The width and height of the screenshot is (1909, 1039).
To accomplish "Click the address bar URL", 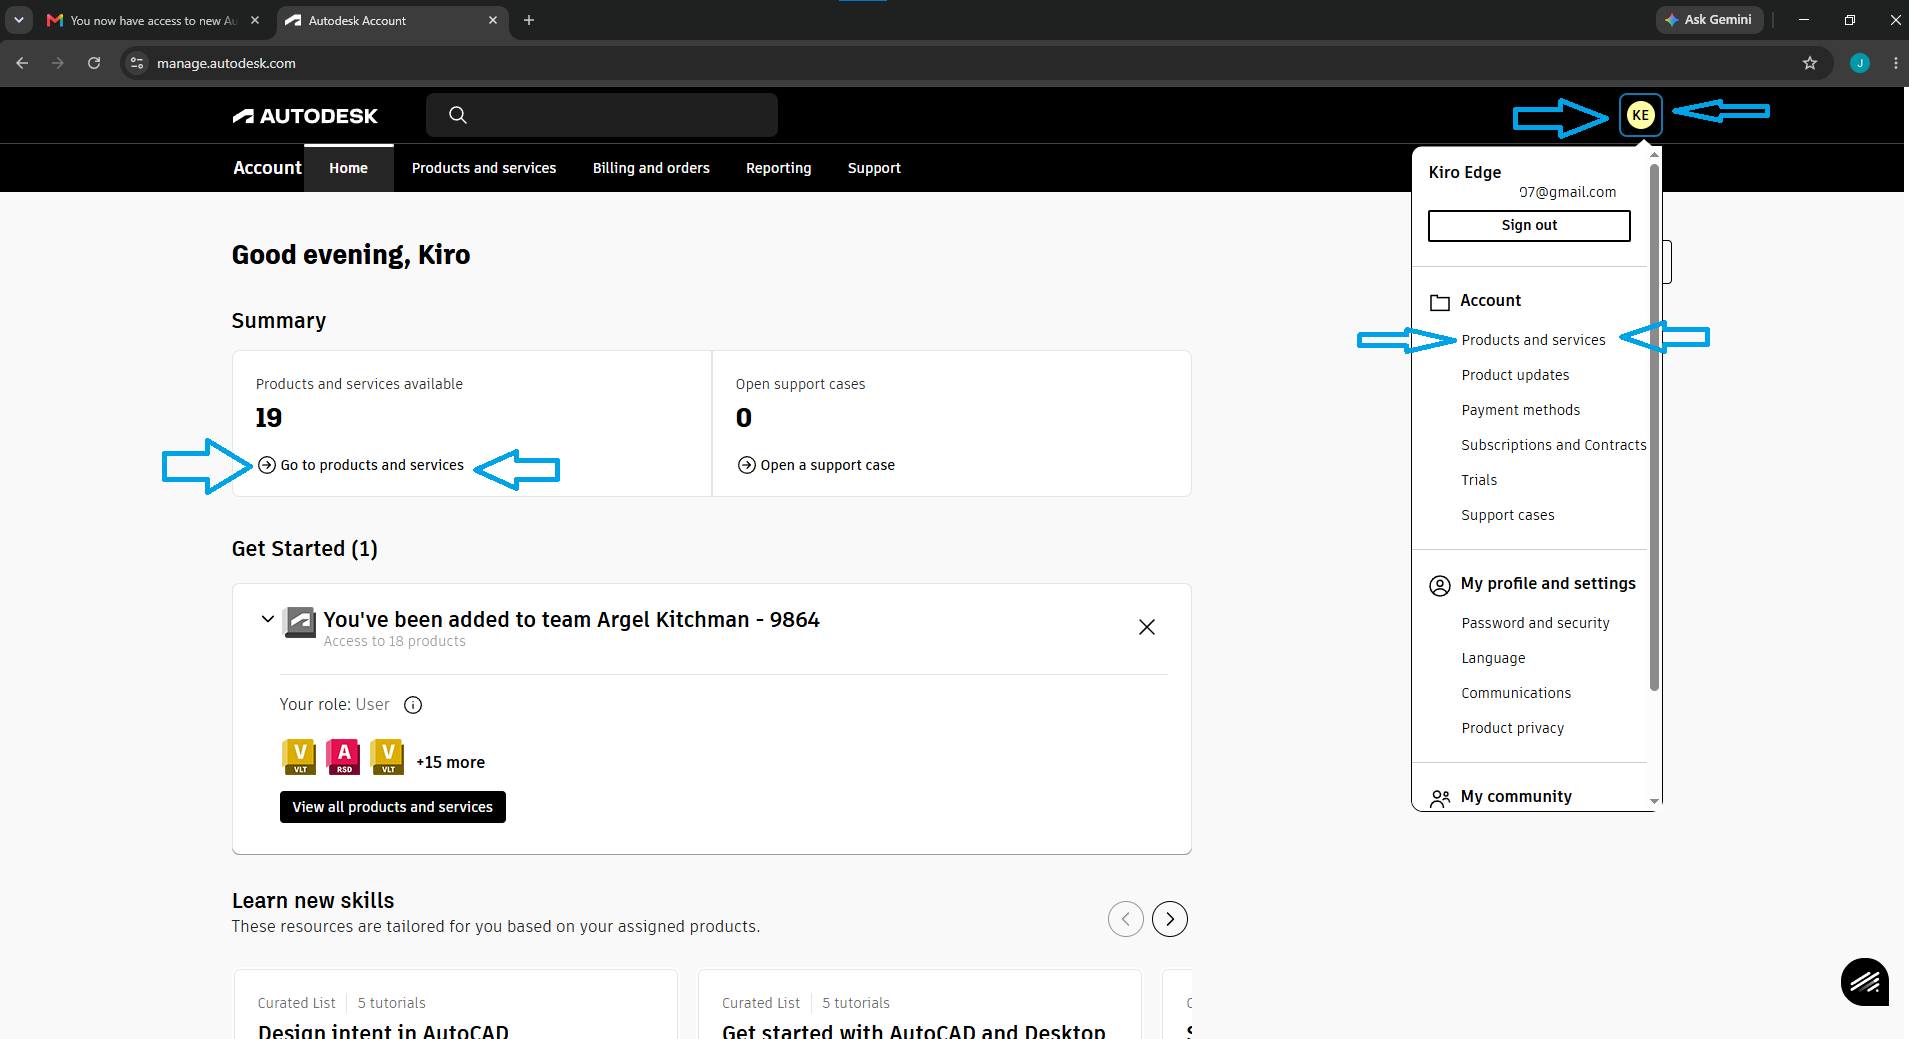I will [x=226, y=63].
